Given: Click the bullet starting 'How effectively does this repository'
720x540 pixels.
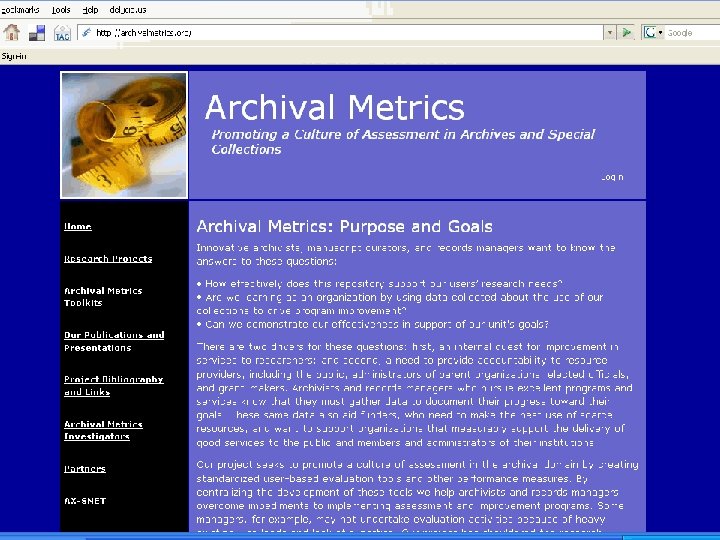Looking at the screenshot, I should click(x=379, y=284).
